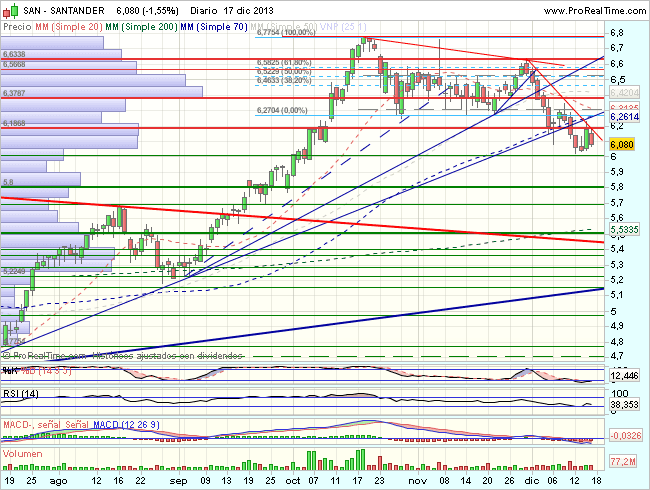Image resolution: width=650 pixels, height=490 pixels.
Task: Click the 6,8 price axis label
Action: [617, 33]
